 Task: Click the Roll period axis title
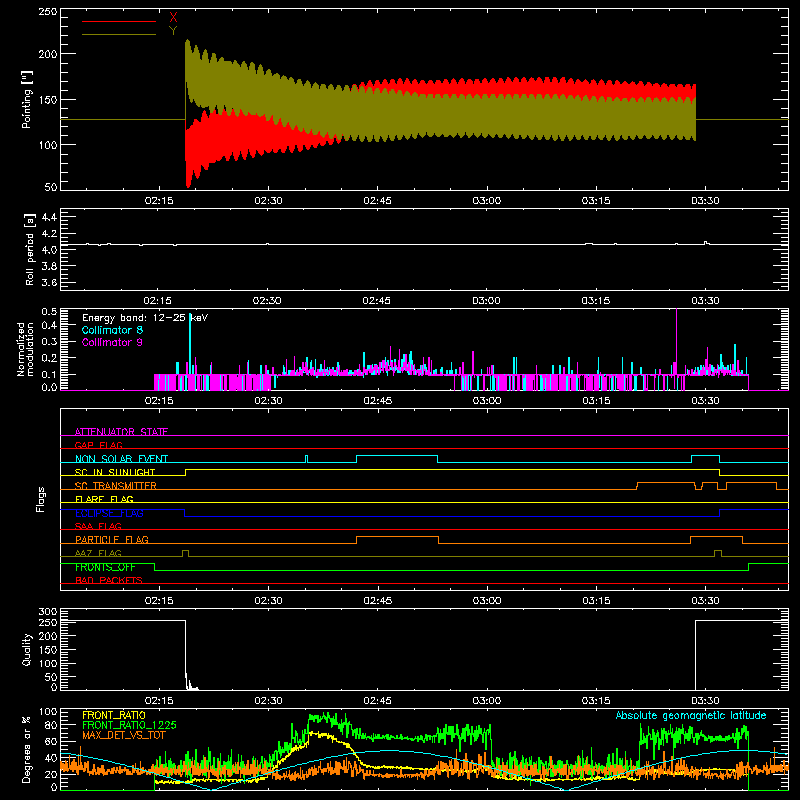click(29, 250)
